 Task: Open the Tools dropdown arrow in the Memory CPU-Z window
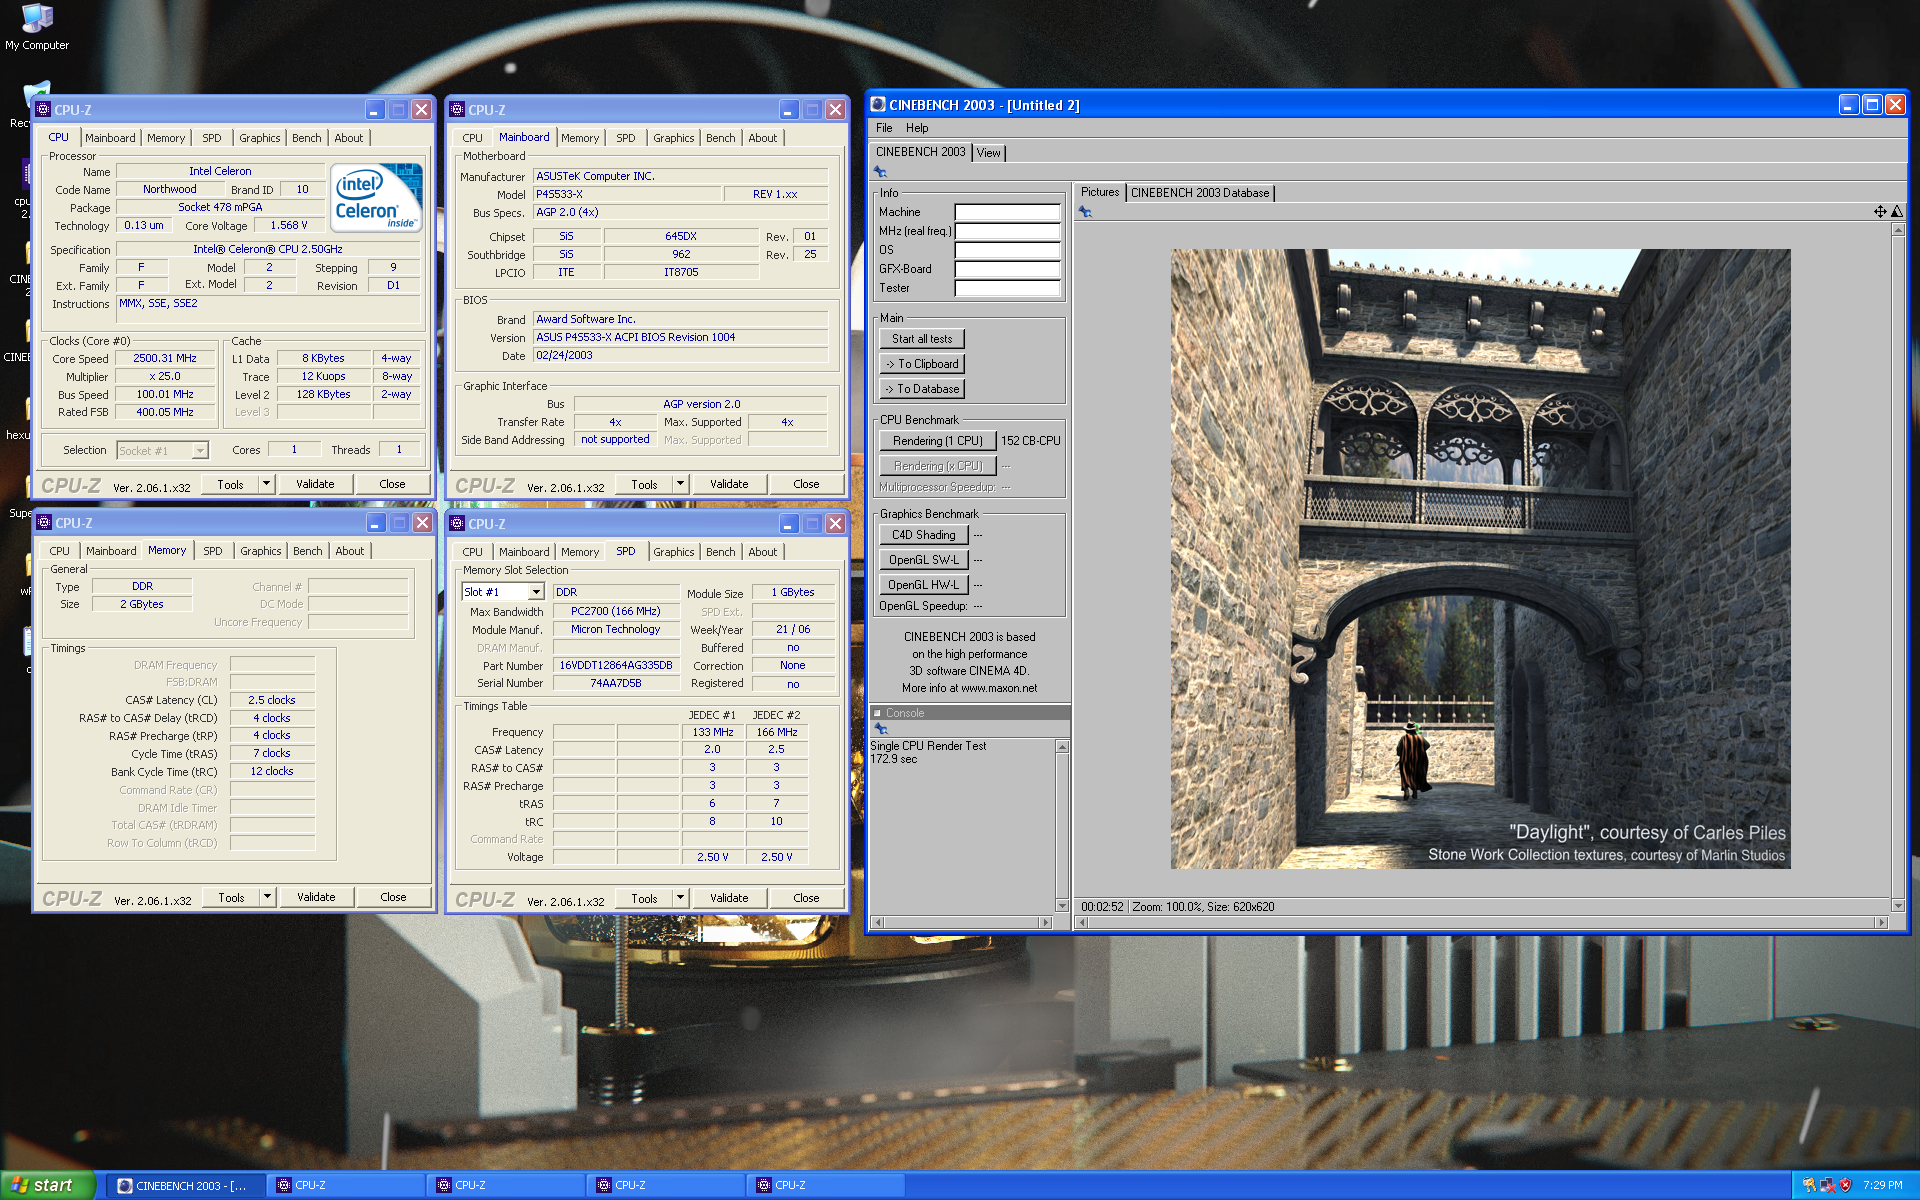[x=267, y=897]
